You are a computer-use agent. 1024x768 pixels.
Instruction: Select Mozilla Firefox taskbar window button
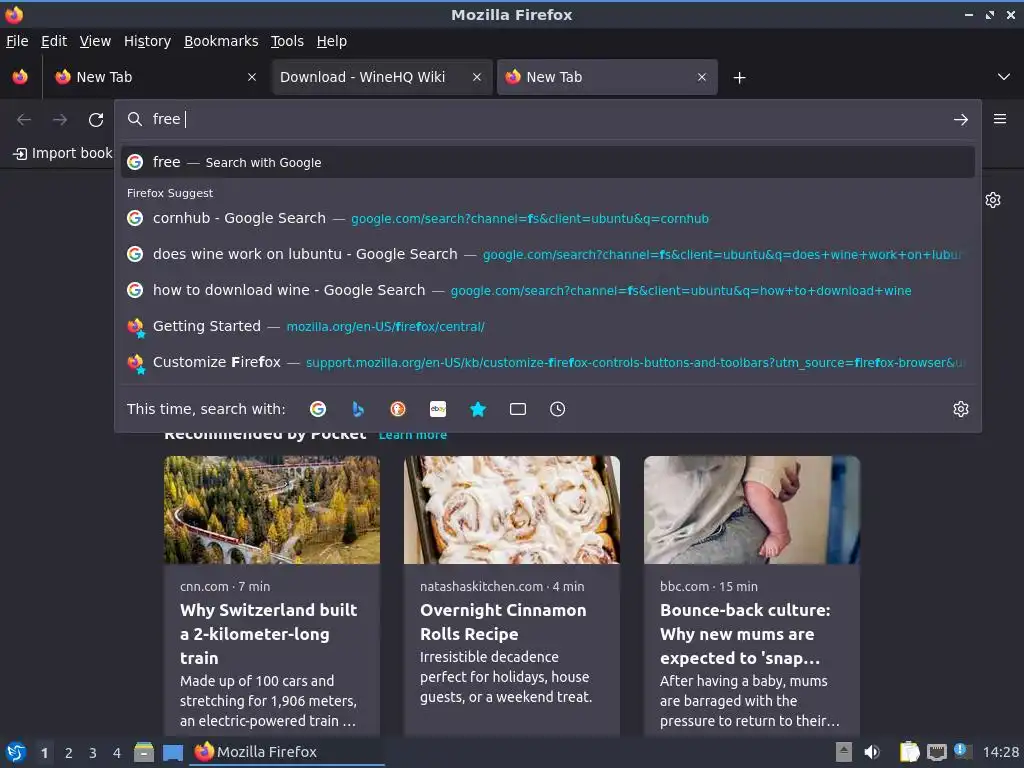tap(287, 752)
